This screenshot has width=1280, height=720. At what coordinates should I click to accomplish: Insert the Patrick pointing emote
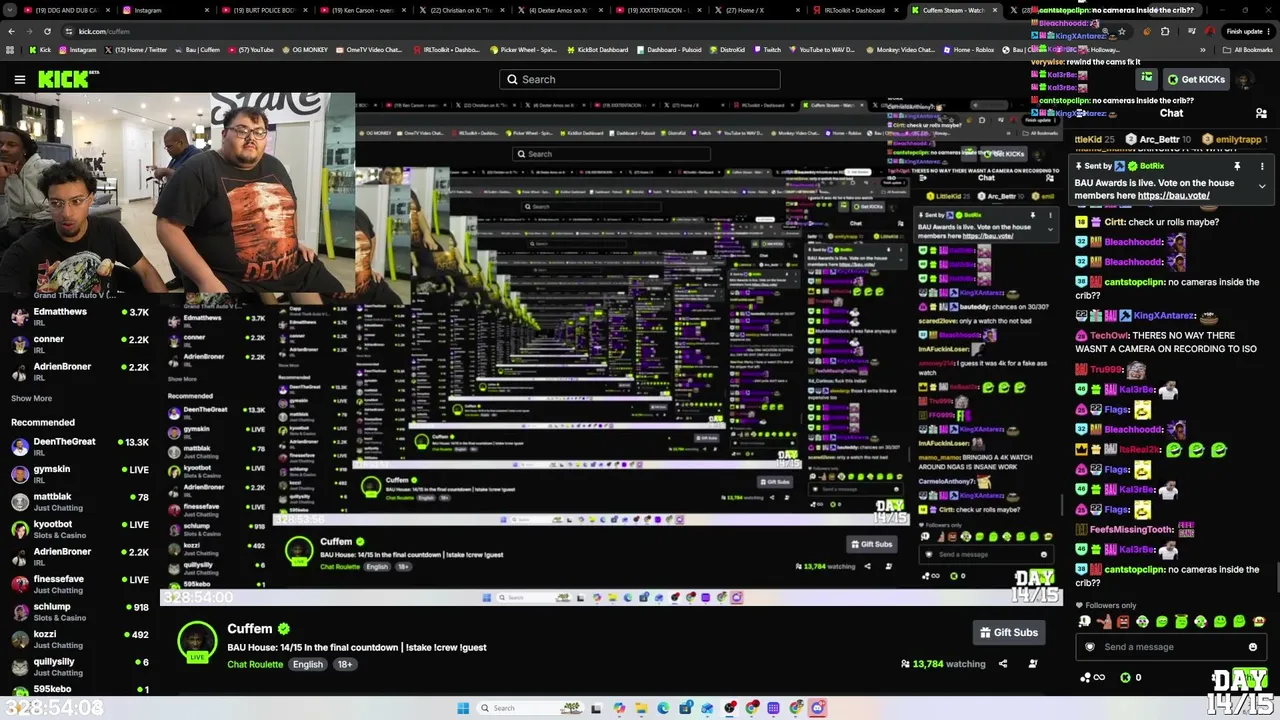tap(1104, 622)
